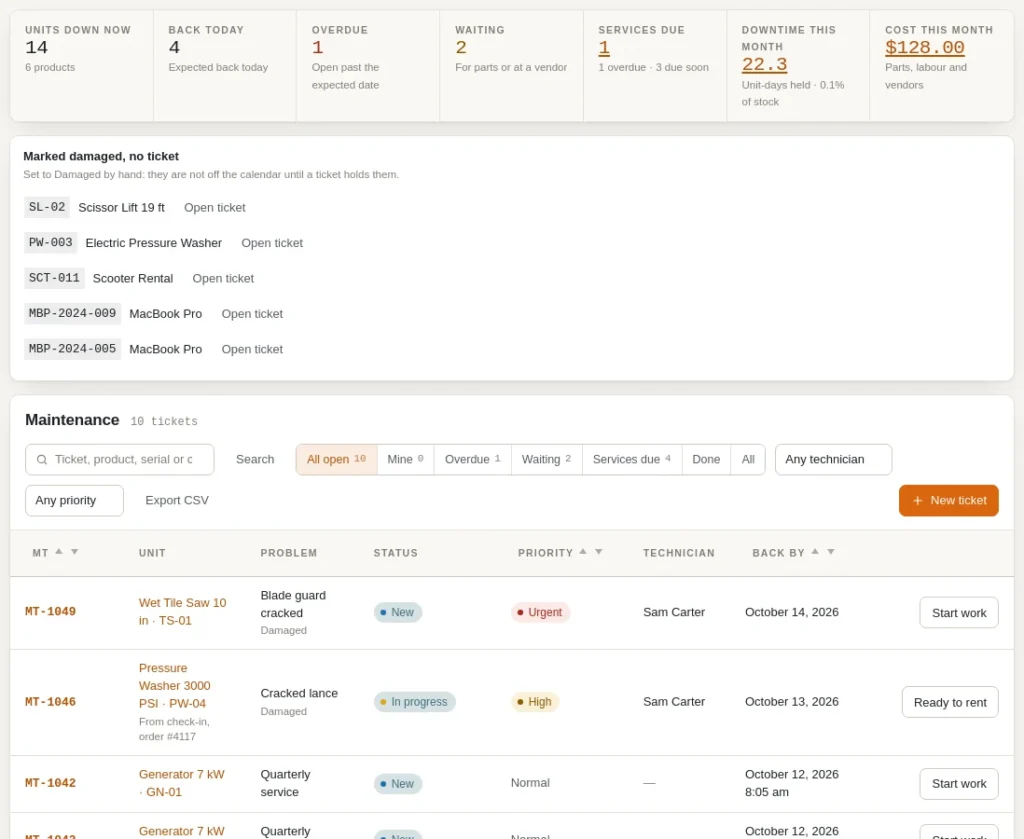Open unit Generator 7 kW · GN-01

coord(182,783)
